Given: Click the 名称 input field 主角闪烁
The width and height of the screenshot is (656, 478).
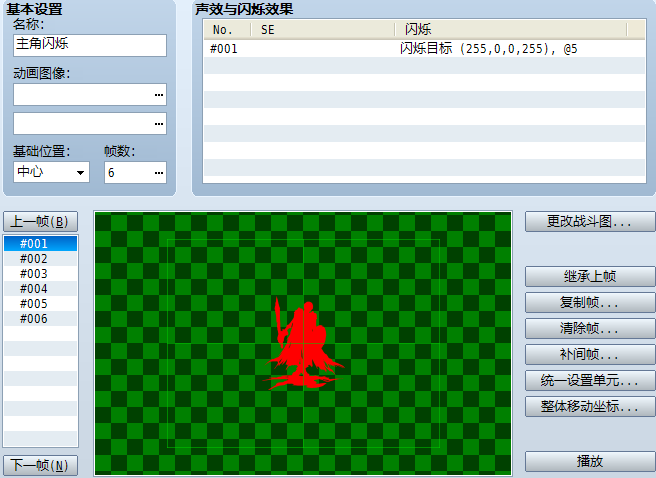Looking at the screenshot, I should (90, 45).
